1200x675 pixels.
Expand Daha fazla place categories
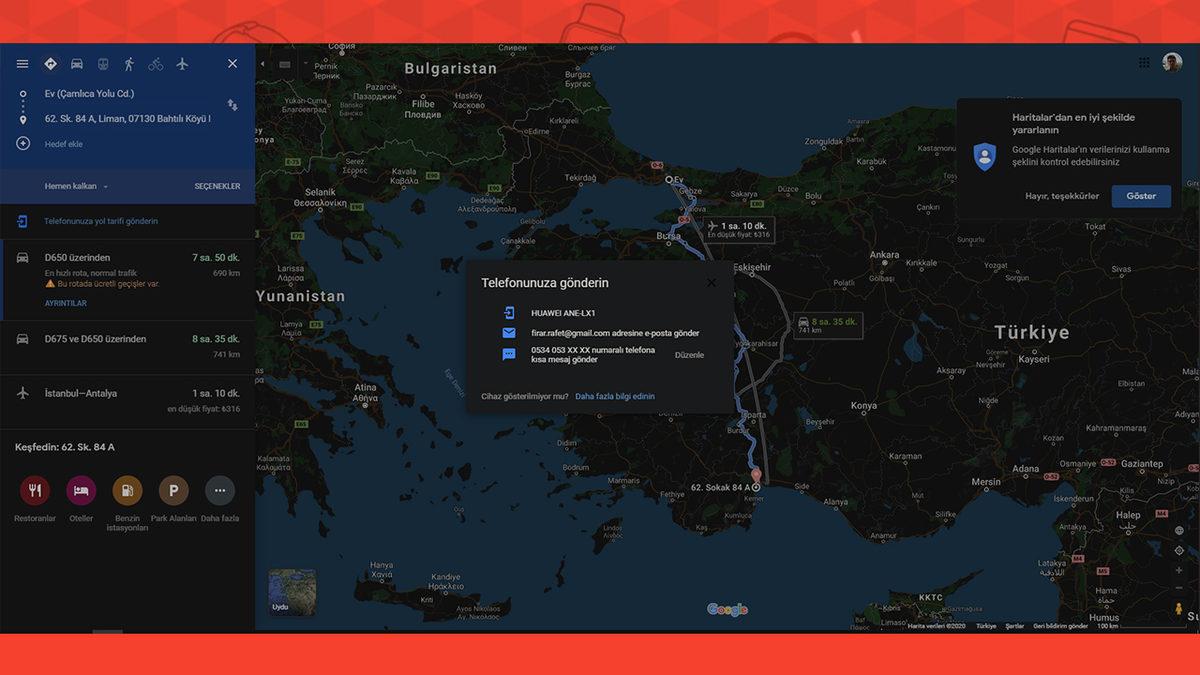tap(219, 491)
